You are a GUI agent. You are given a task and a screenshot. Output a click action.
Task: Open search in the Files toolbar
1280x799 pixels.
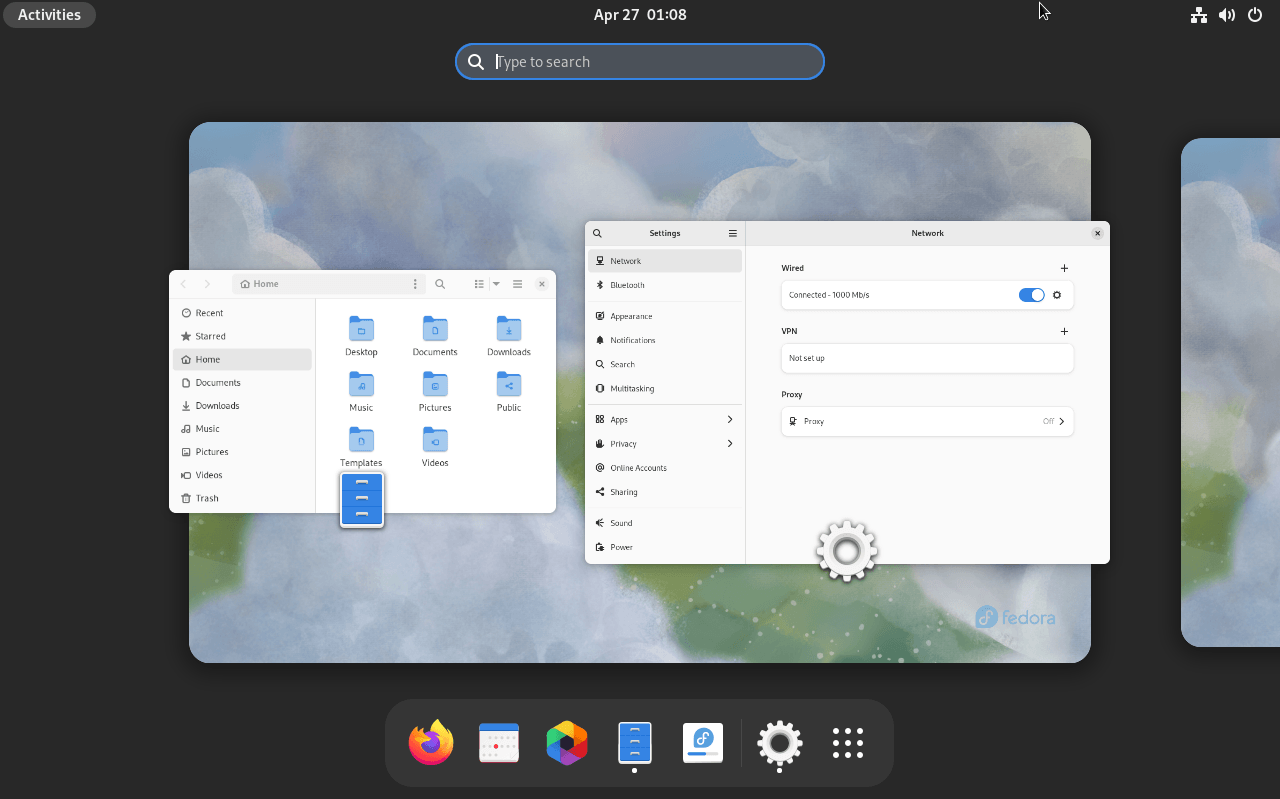click(440, 284)
